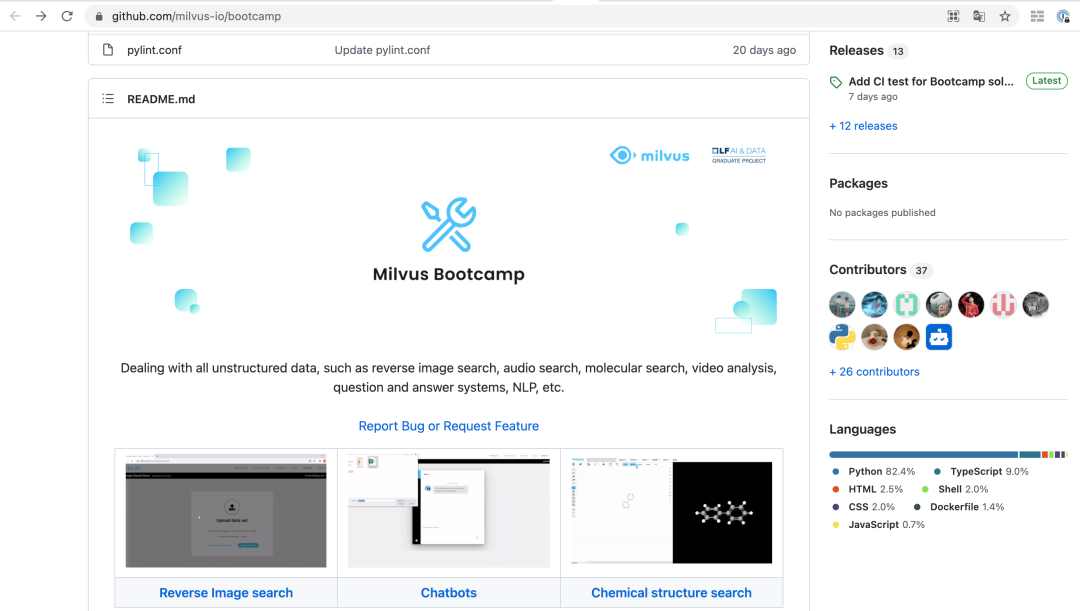This screenshot has width=1080, height=611.
Task: Click the translate page icon
Action: 979,16
